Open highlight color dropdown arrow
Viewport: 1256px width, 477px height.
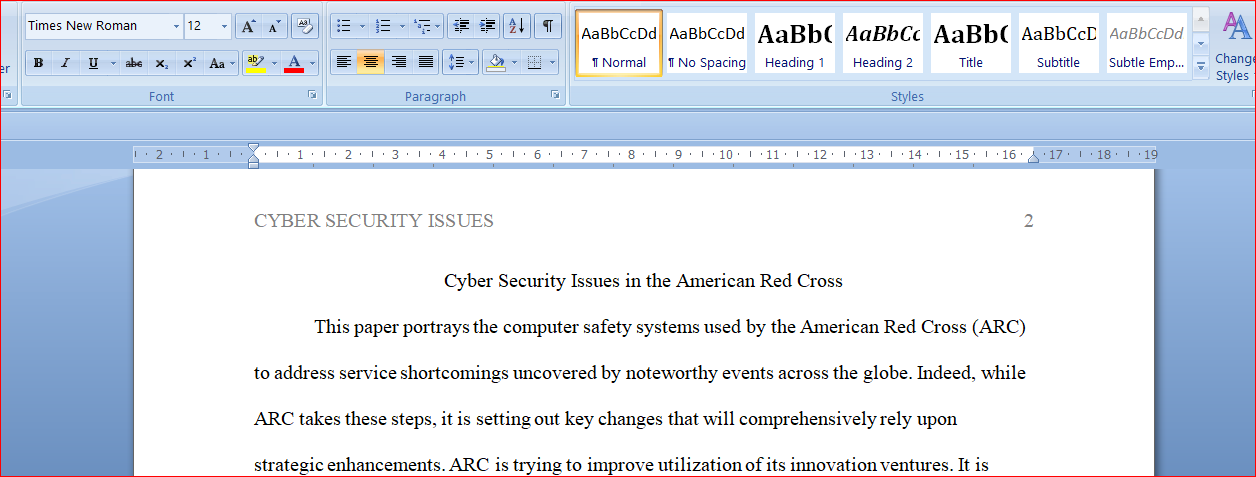[274, 63]
